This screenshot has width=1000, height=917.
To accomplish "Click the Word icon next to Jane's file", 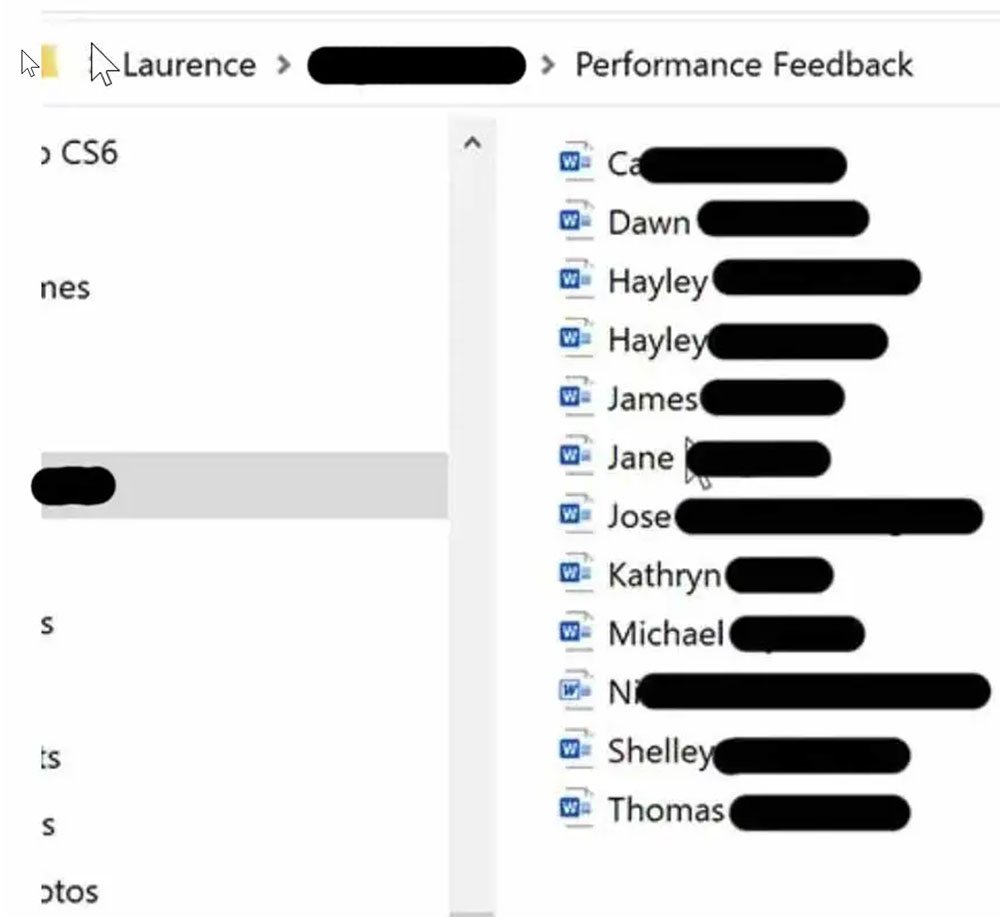I will (575, 456).
